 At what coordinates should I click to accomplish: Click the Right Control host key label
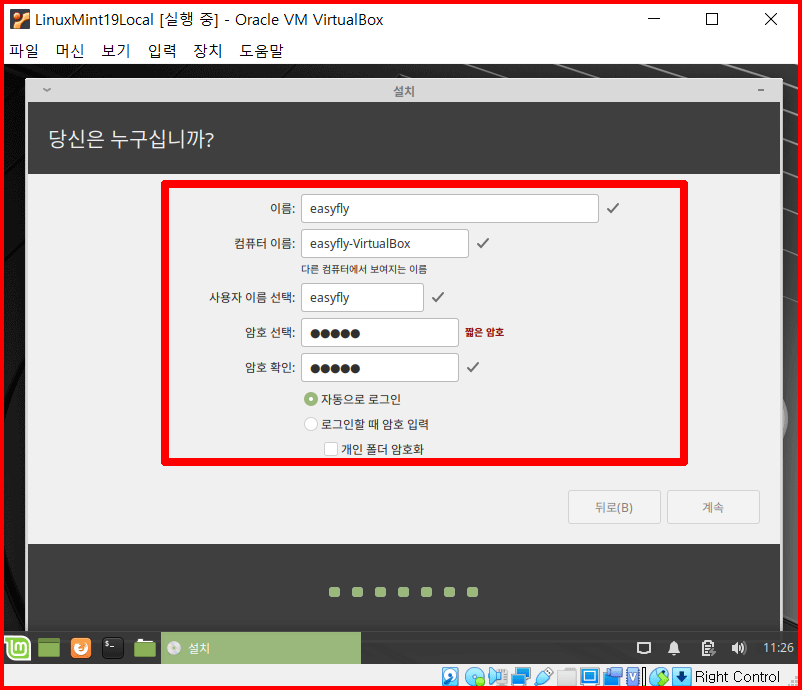(x=737, y=677)
